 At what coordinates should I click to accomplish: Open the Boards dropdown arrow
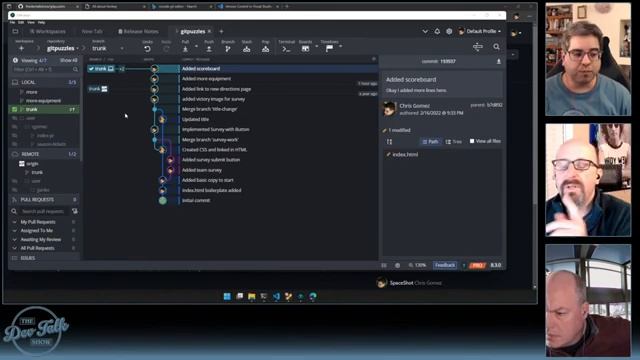point(317,46)
